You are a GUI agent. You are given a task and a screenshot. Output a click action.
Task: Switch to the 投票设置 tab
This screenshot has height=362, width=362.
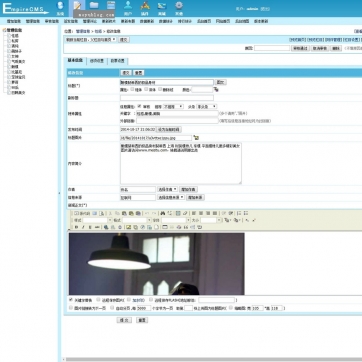pyautogui.click(x=118, y=61)
